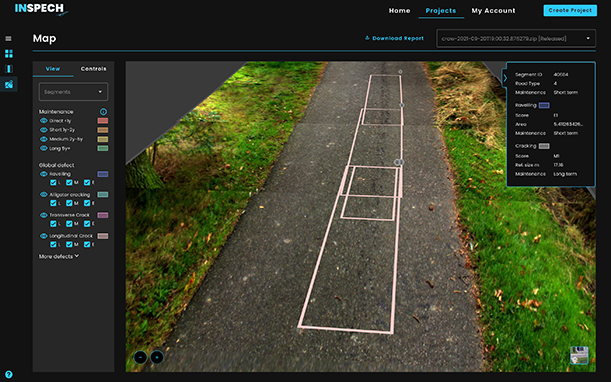
Task: Click the Create Project button
Action: [x=570, y=11]
